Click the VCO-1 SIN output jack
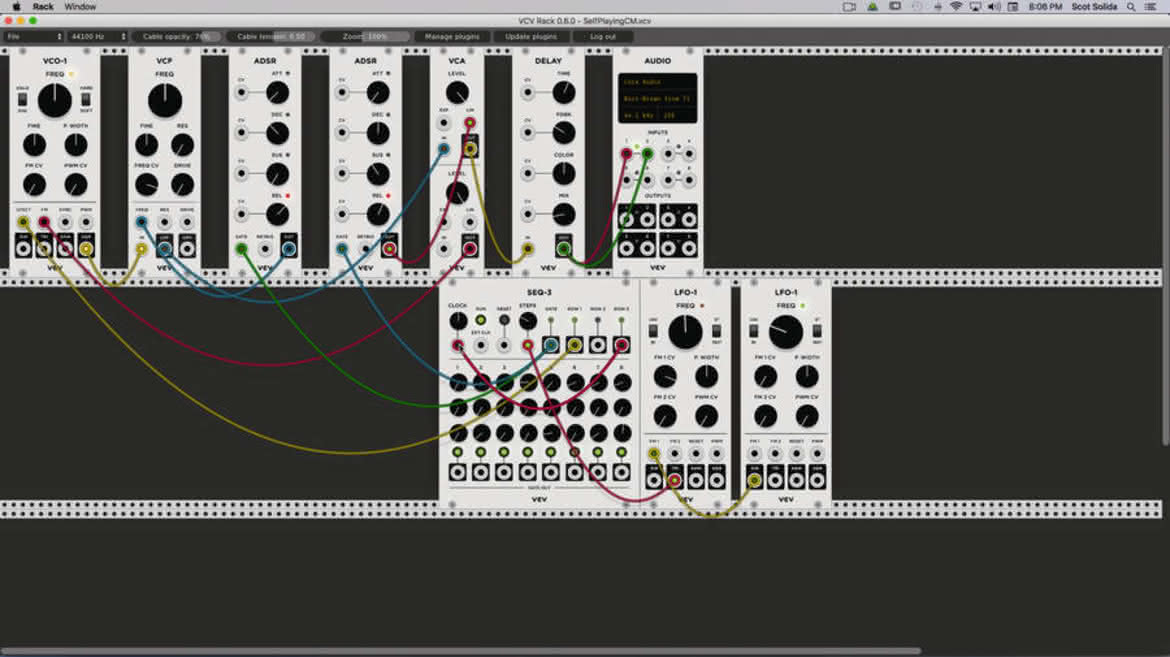This screenshot has height=657, width=1170. pyautogui.click(x=24, y=249)
